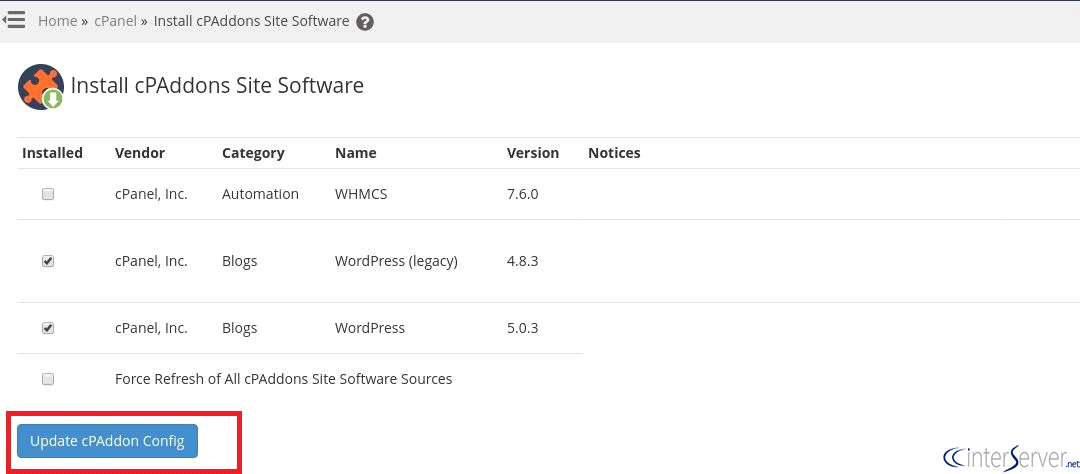Select the Installed column header
The image size is (1080, 474).
[x=52, y=153]
